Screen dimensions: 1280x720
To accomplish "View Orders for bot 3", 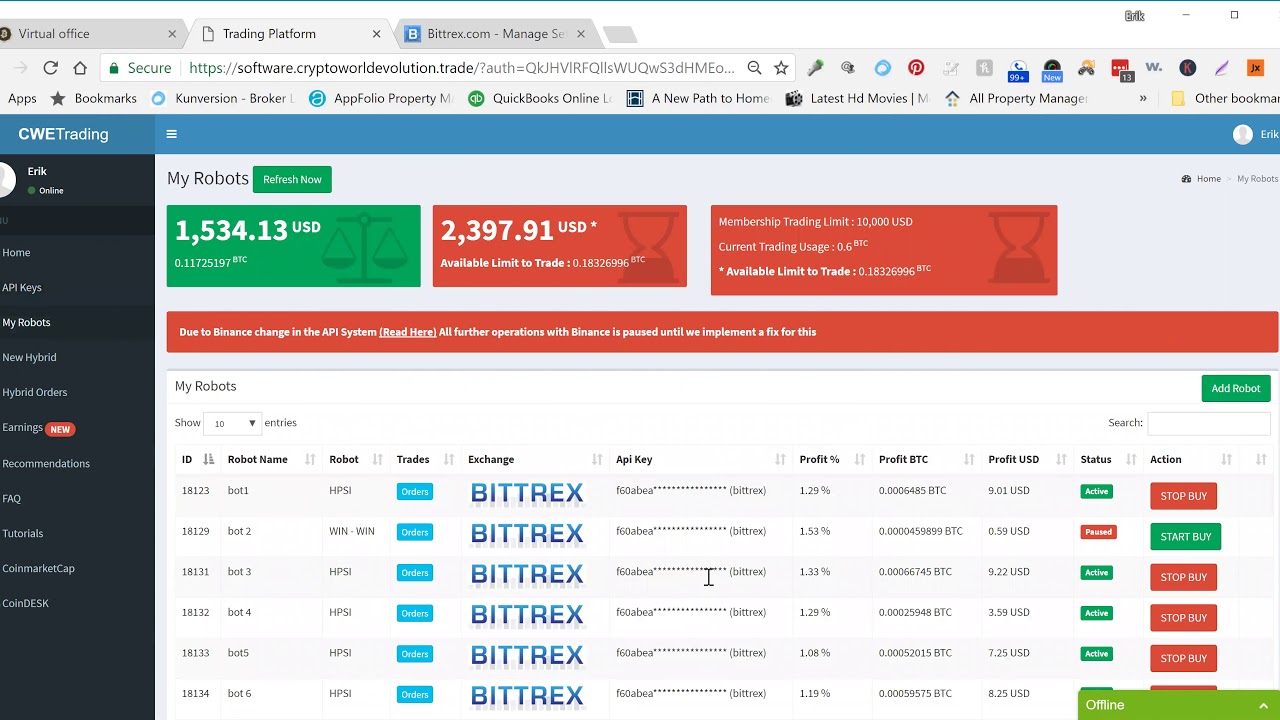I will click(x=414, y=573).
